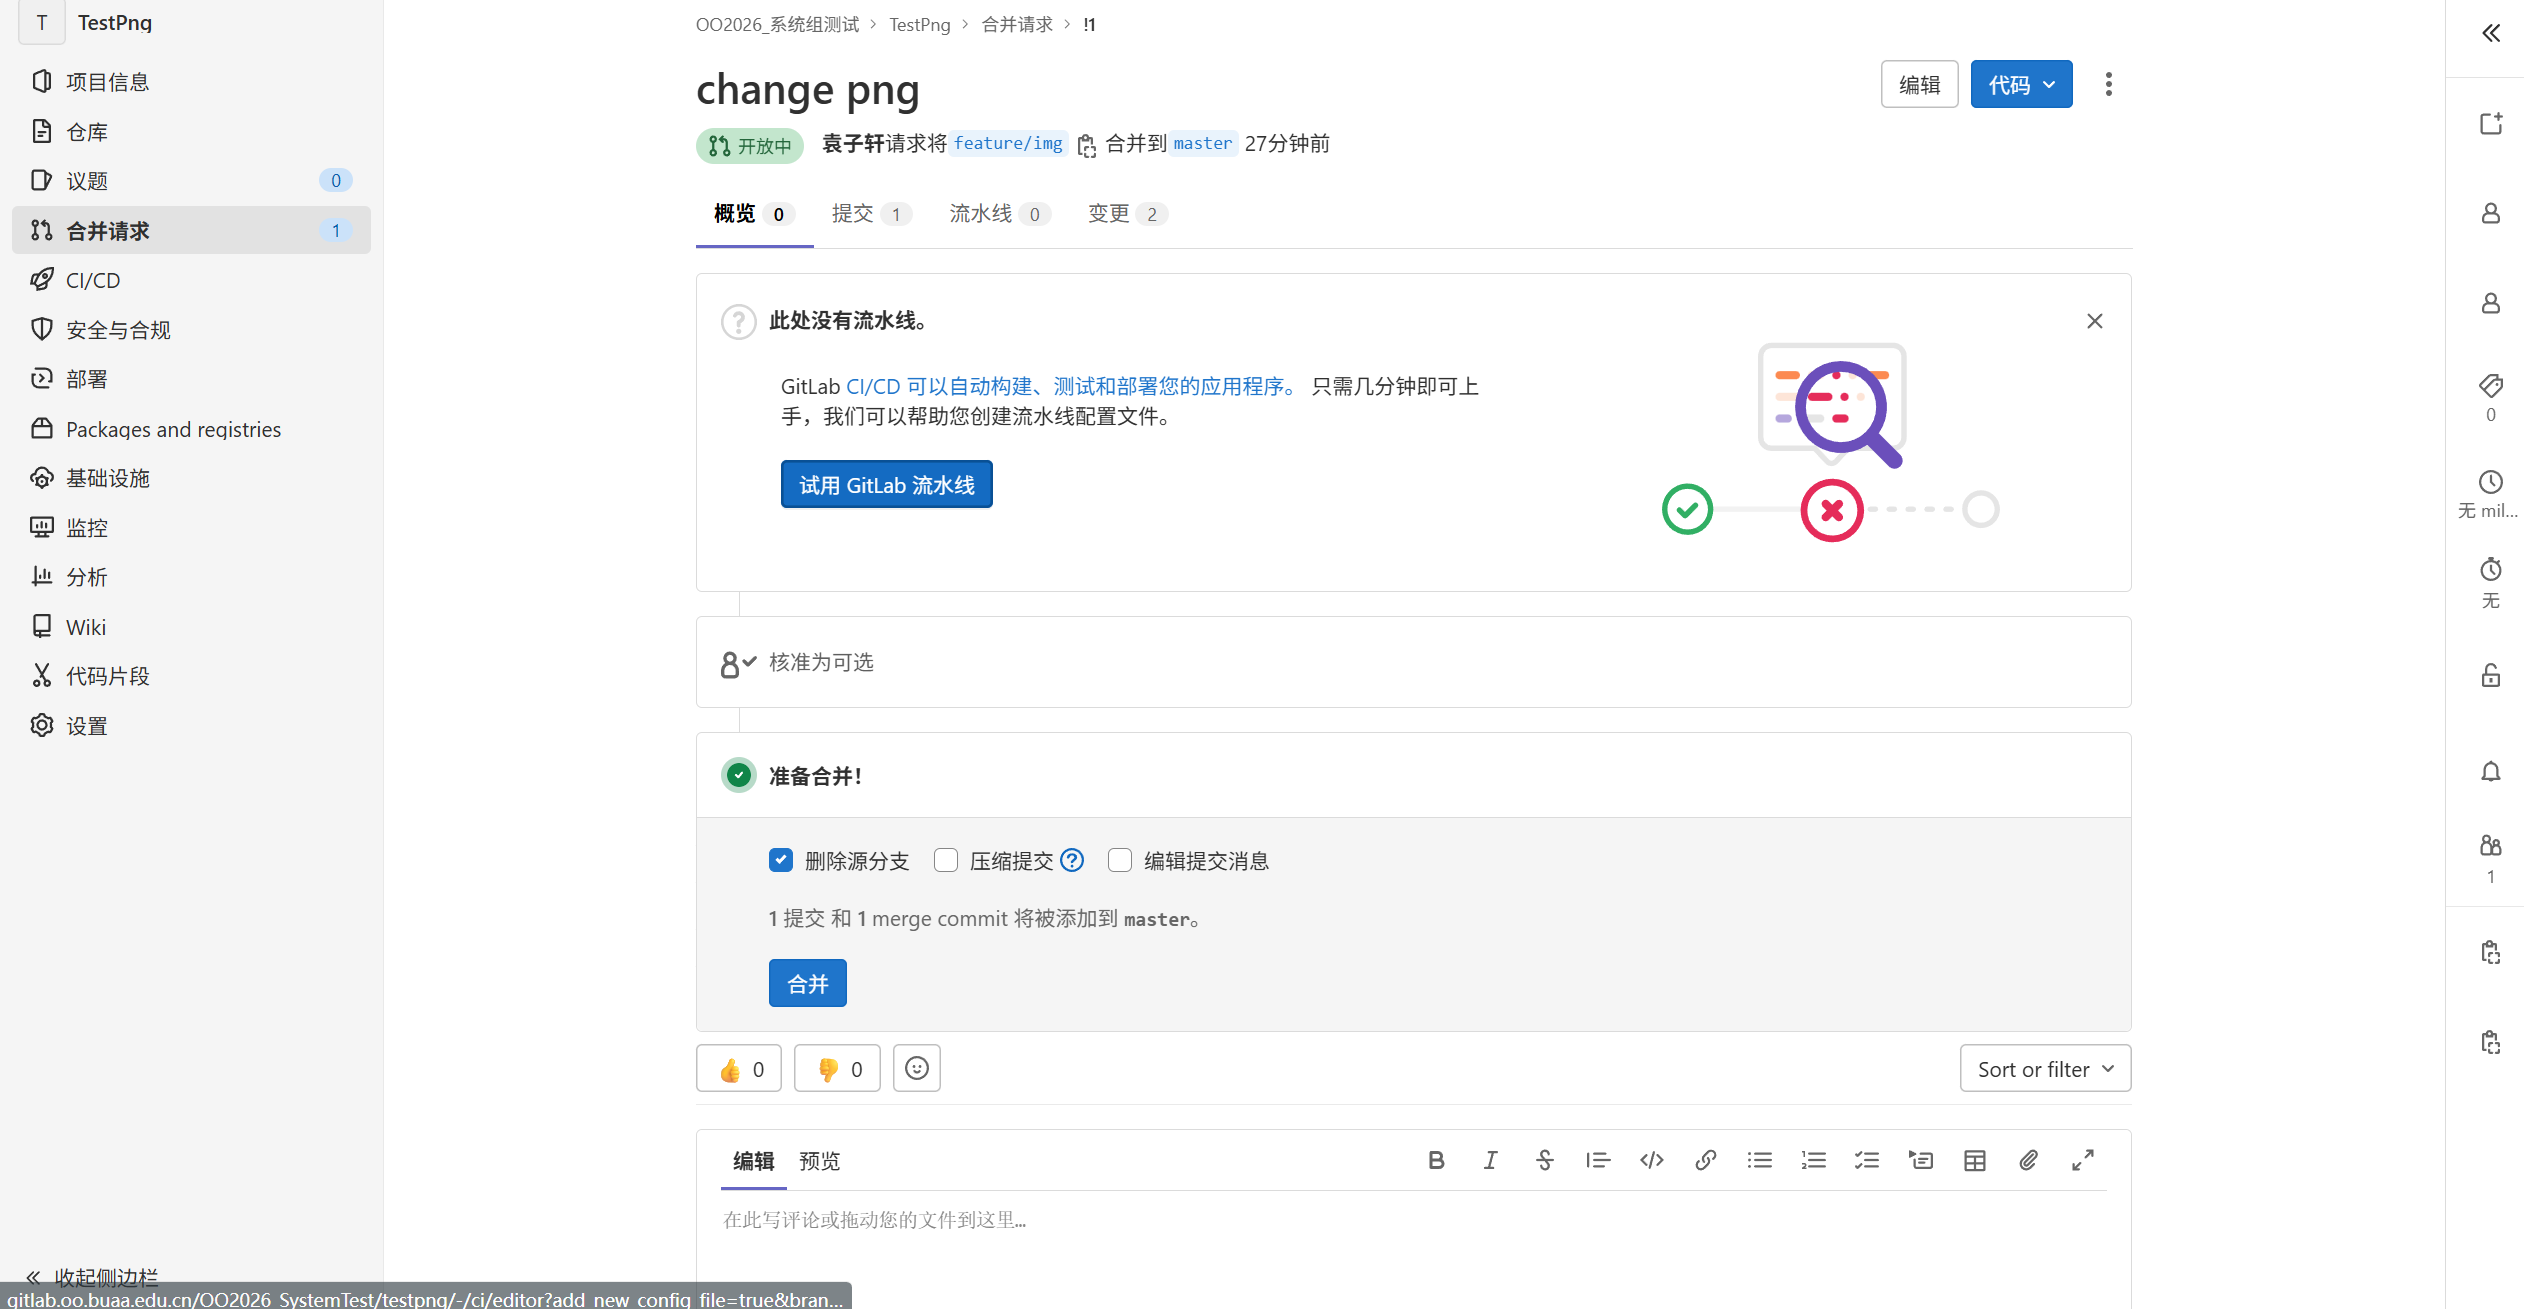Enable the 编辑提交消息 checkbox
Image resolution: width=2524 pixels, height=1309 pixels.
tap(1119, 860)
